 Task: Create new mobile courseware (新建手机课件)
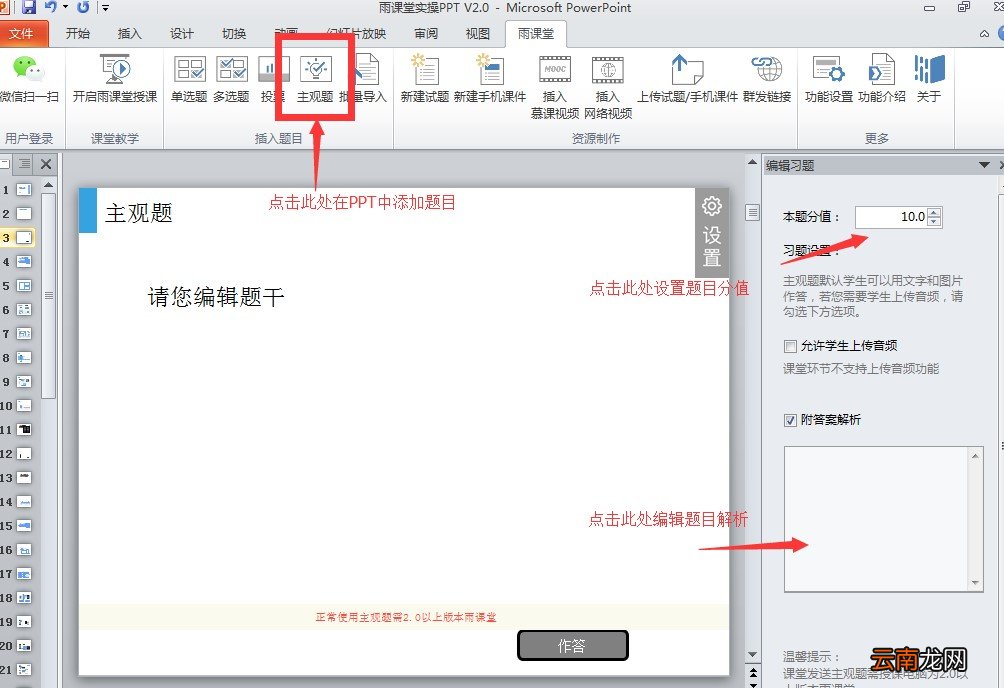490,78
